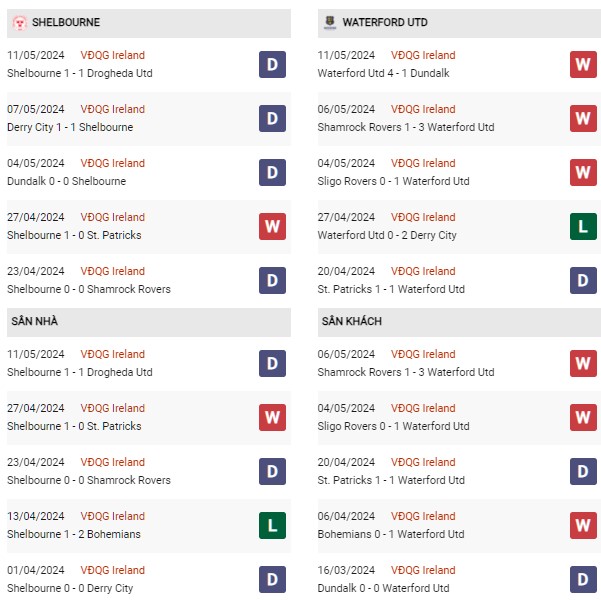Open the Shamrock Rovers 1-3 Waterford Utd match in top list

point(406,127)
